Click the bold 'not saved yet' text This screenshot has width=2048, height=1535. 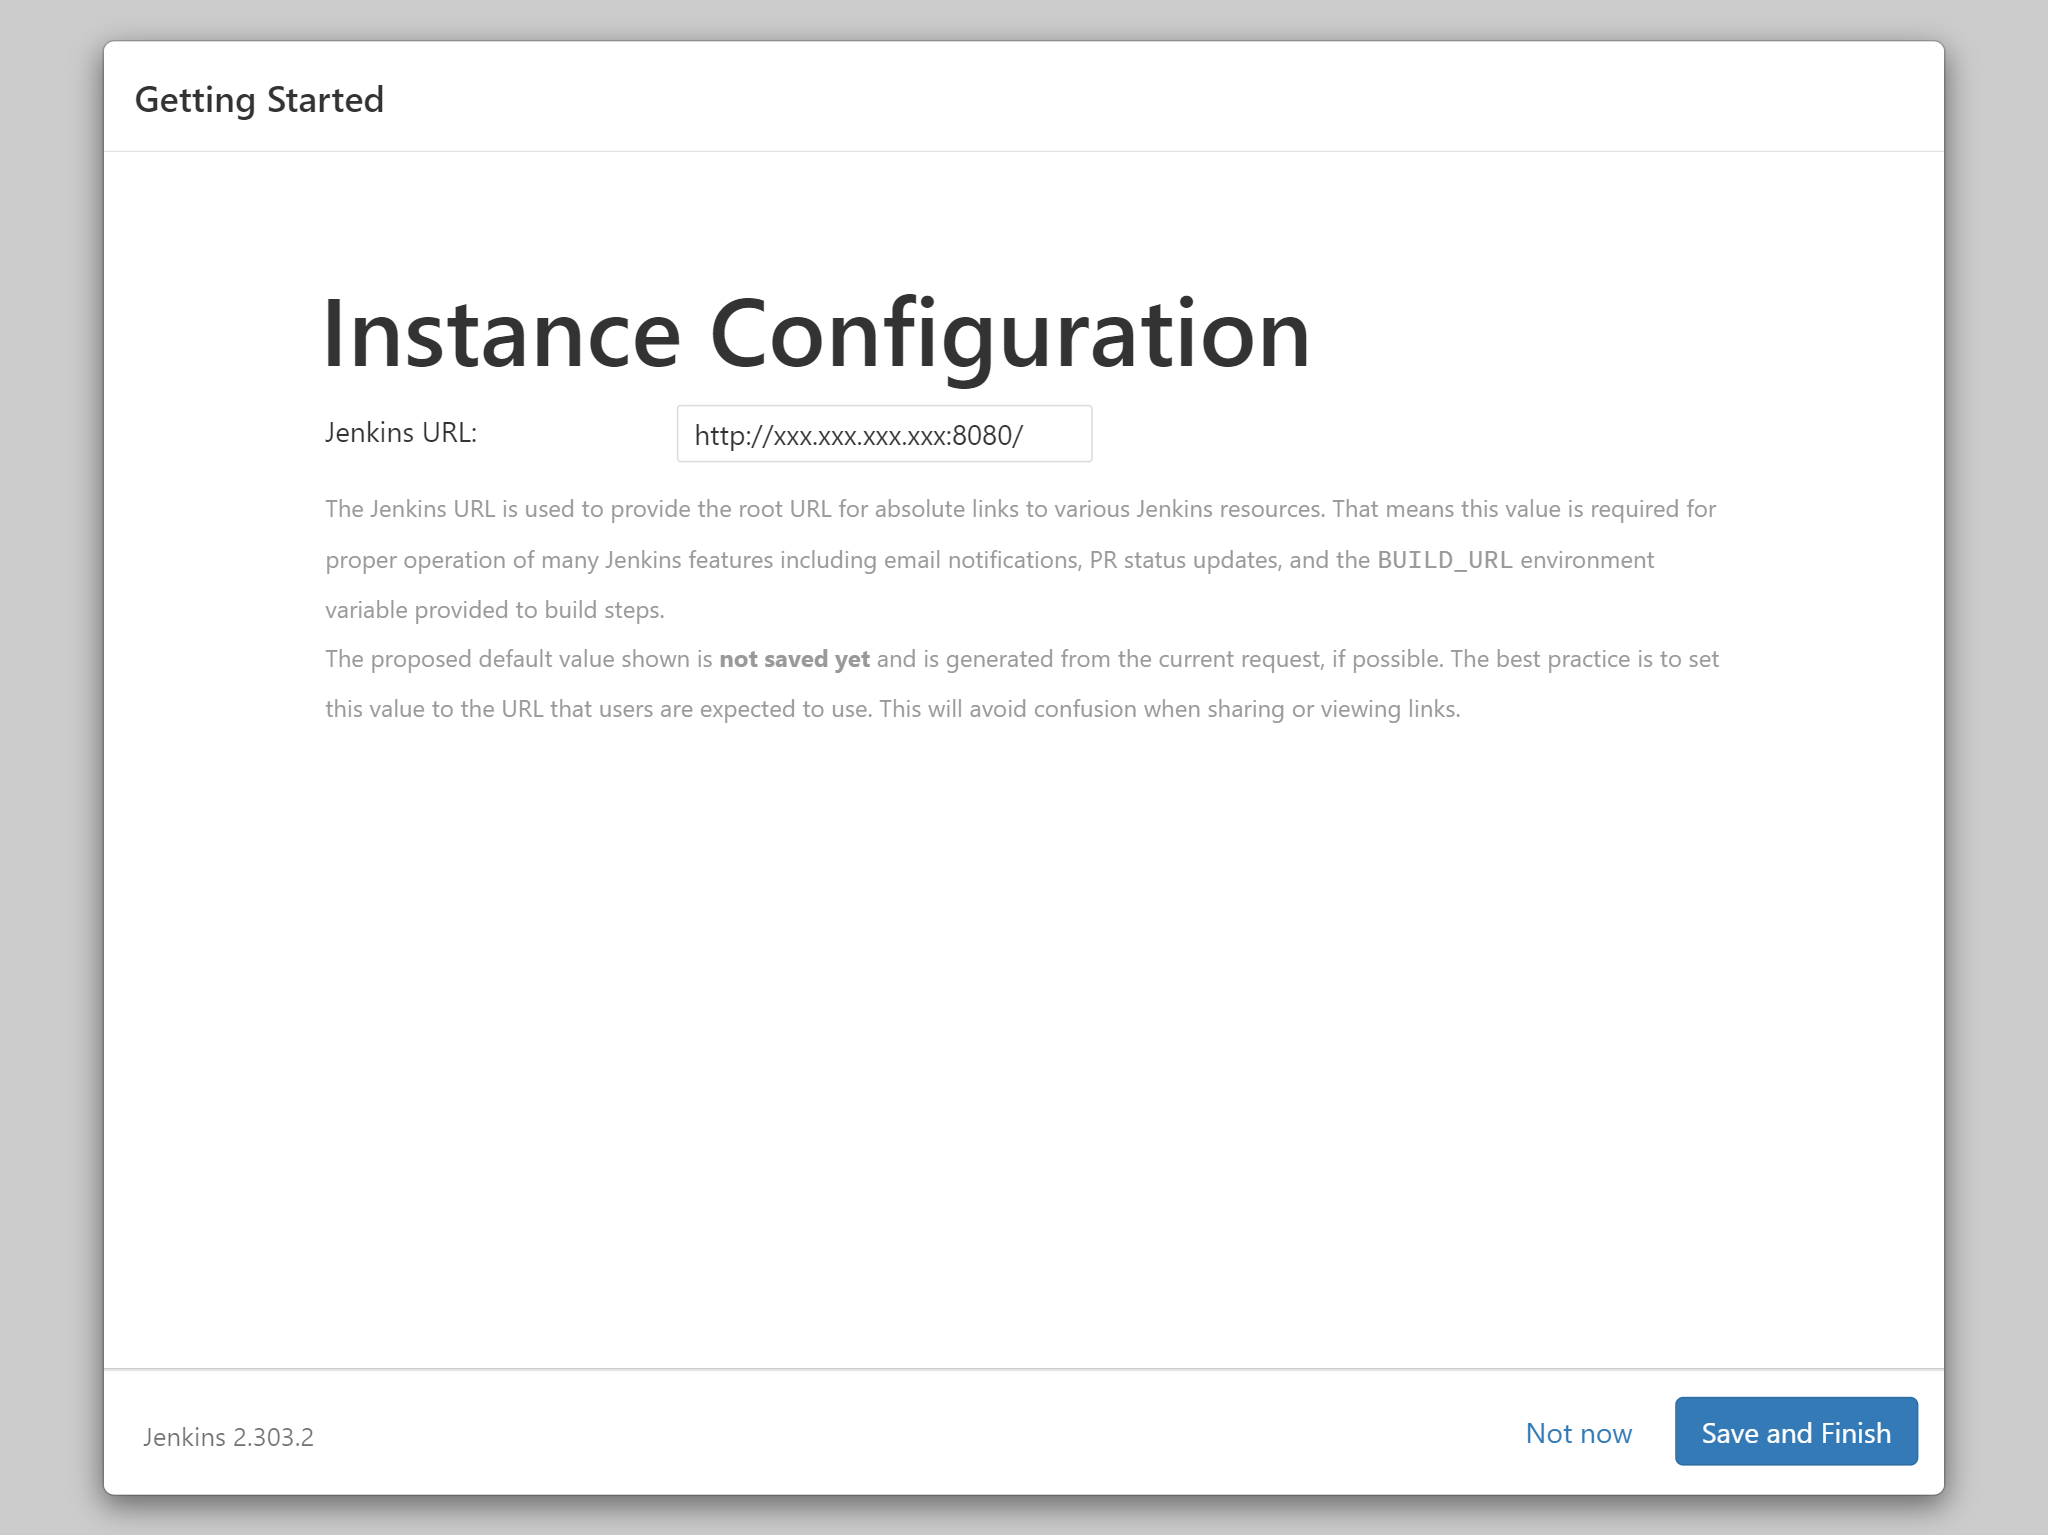pos(794,659)
